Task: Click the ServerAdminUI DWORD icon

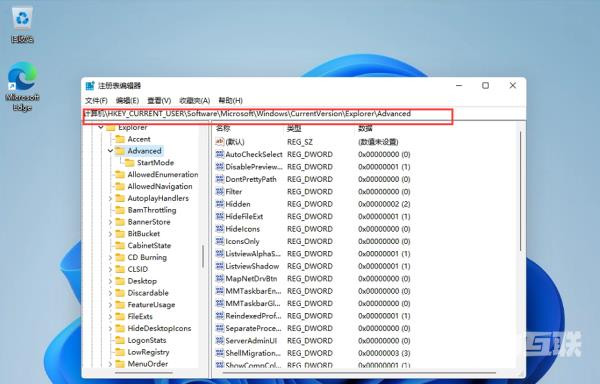Action: tap(220, 341)
